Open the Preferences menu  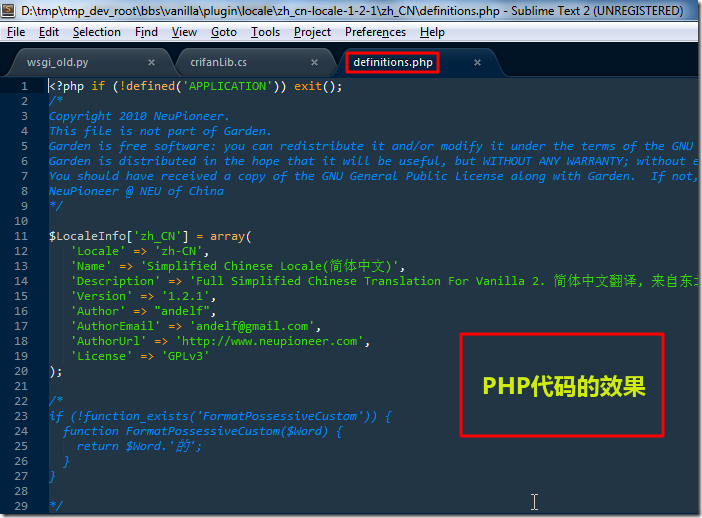pos(375,32)
